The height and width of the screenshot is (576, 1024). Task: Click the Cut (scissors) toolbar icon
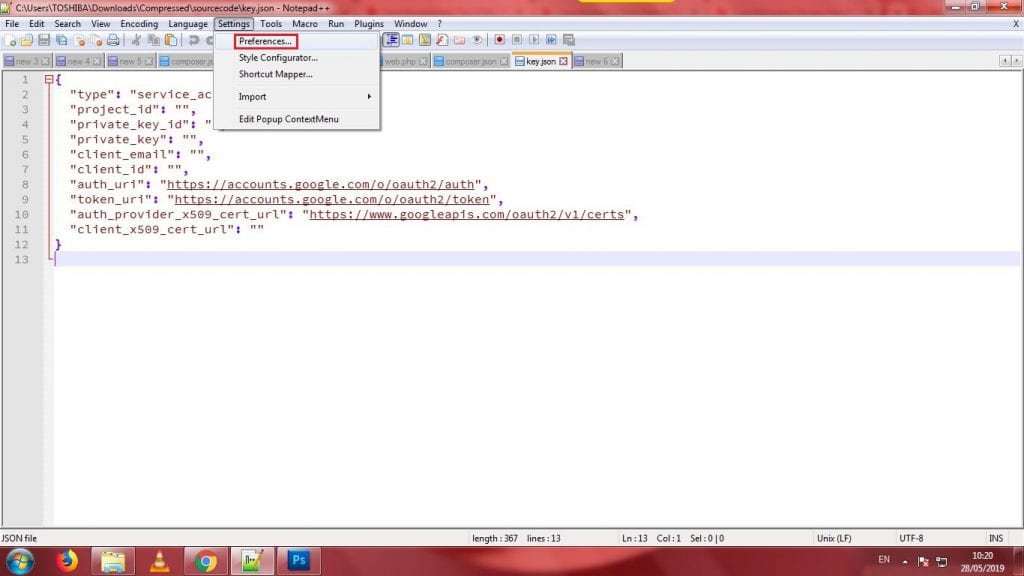pyautogui.click(x=136, y=40)
